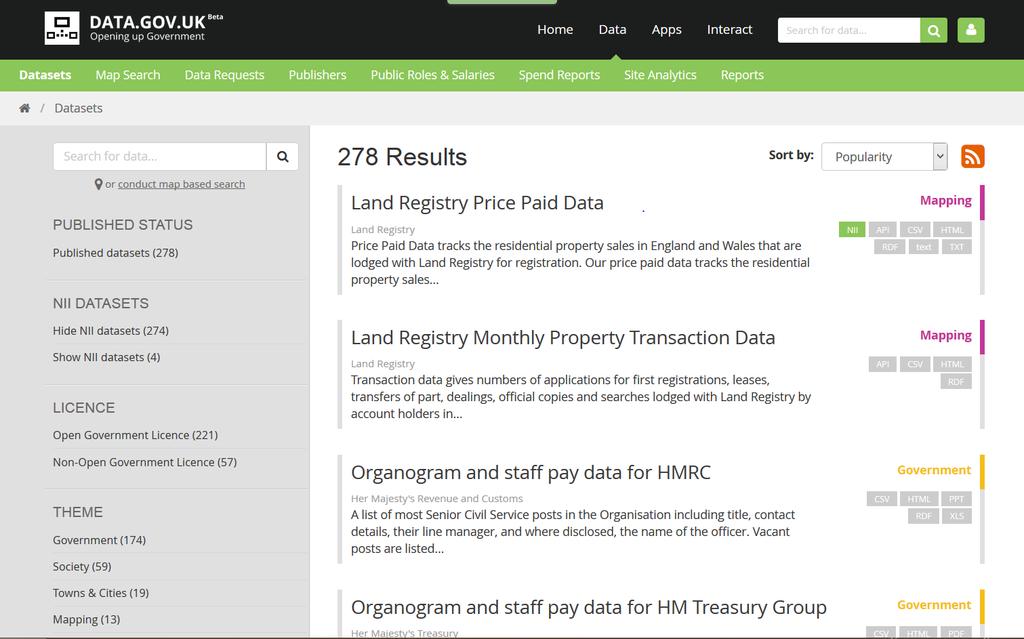Click the map pin icon beside map search link
The height and width of the screenshot is (639, 1024).
point(98,184)
